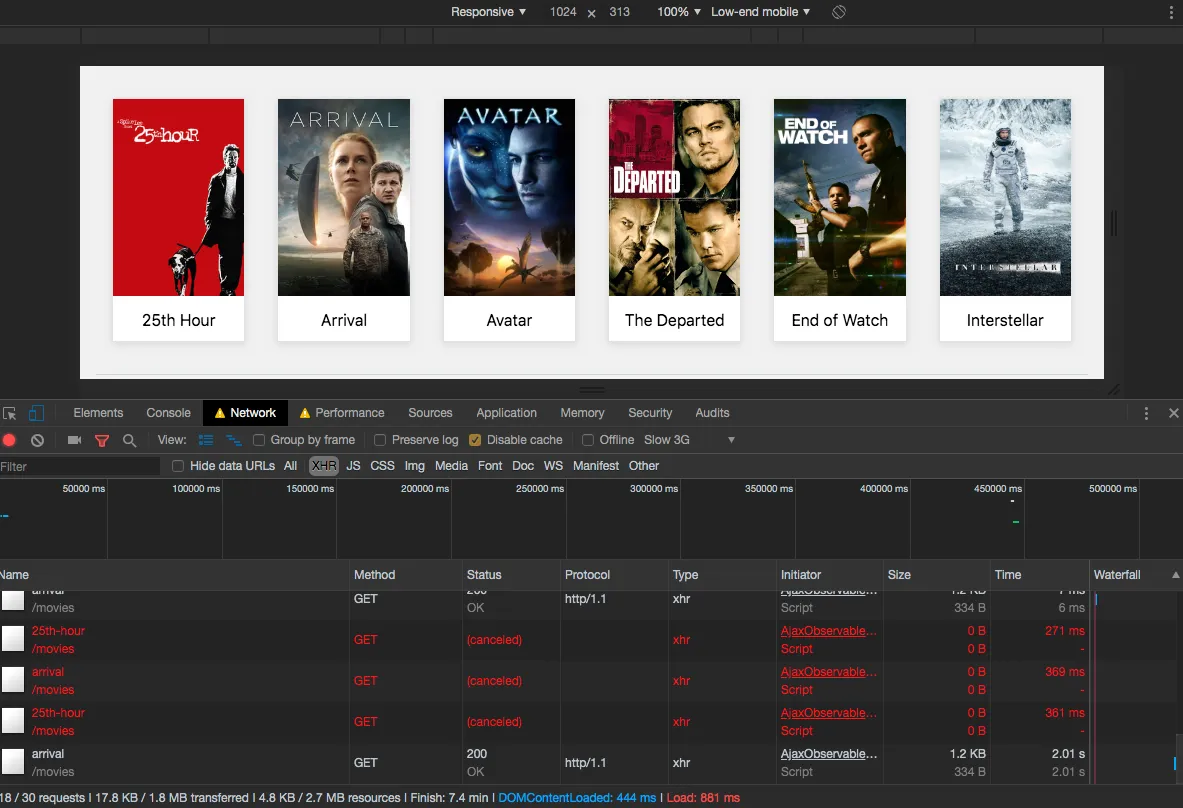Capture screenshots via the camera icon
This screenshot has width=1183, height=808.
(x=74, y=440)
